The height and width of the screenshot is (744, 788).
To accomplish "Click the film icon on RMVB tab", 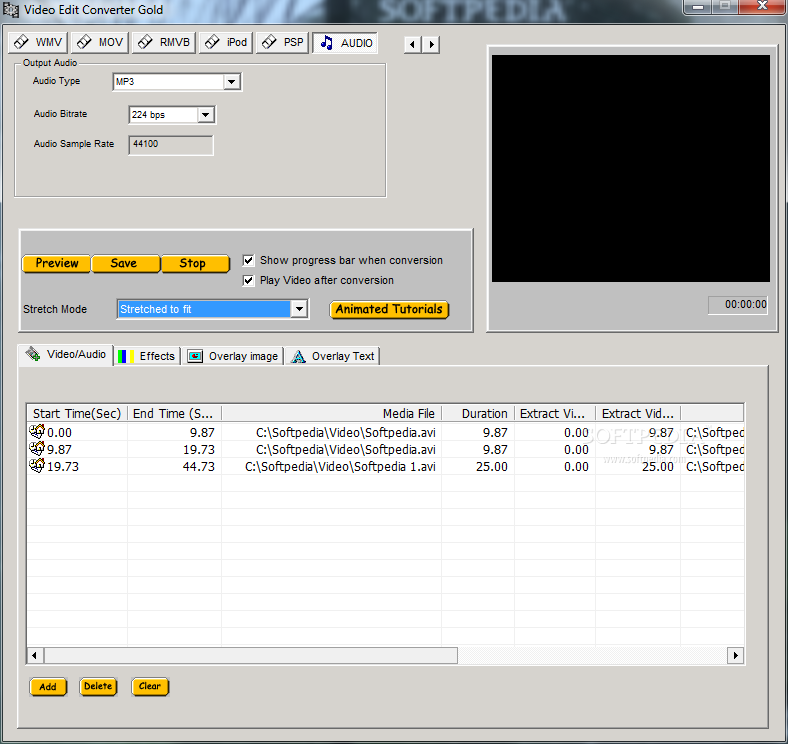I will point(145,42).
